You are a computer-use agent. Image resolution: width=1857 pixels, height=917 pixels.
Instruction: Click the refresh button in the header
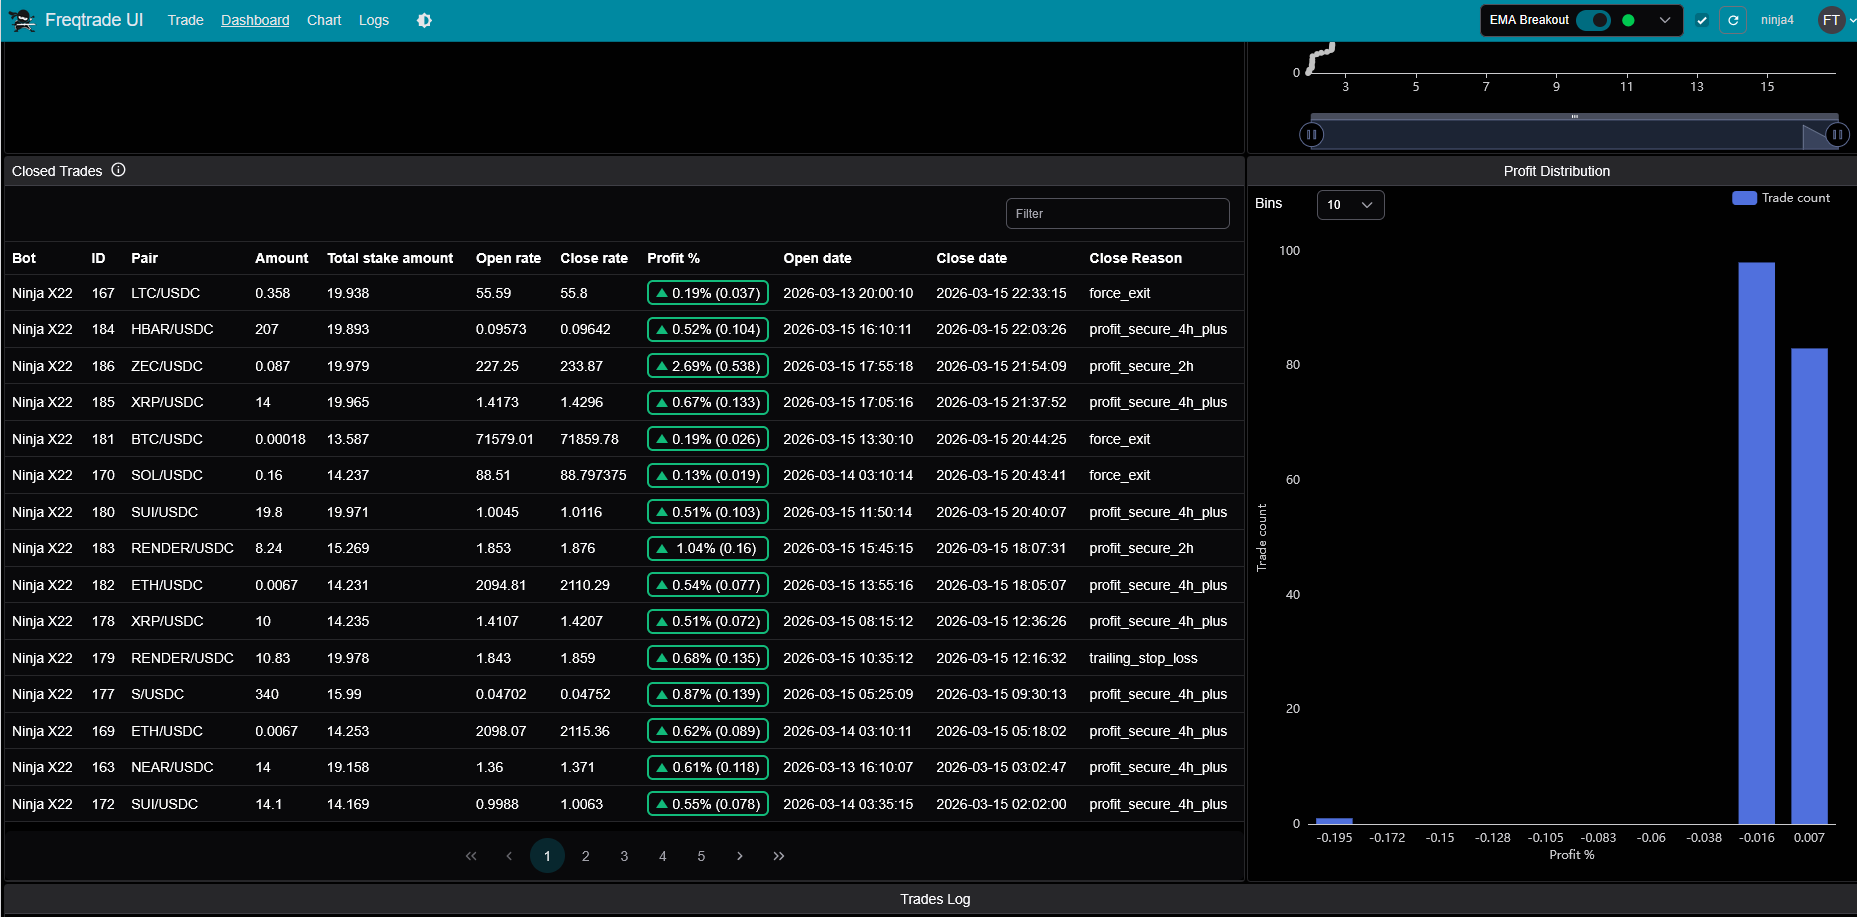(x=1733, y=20)
